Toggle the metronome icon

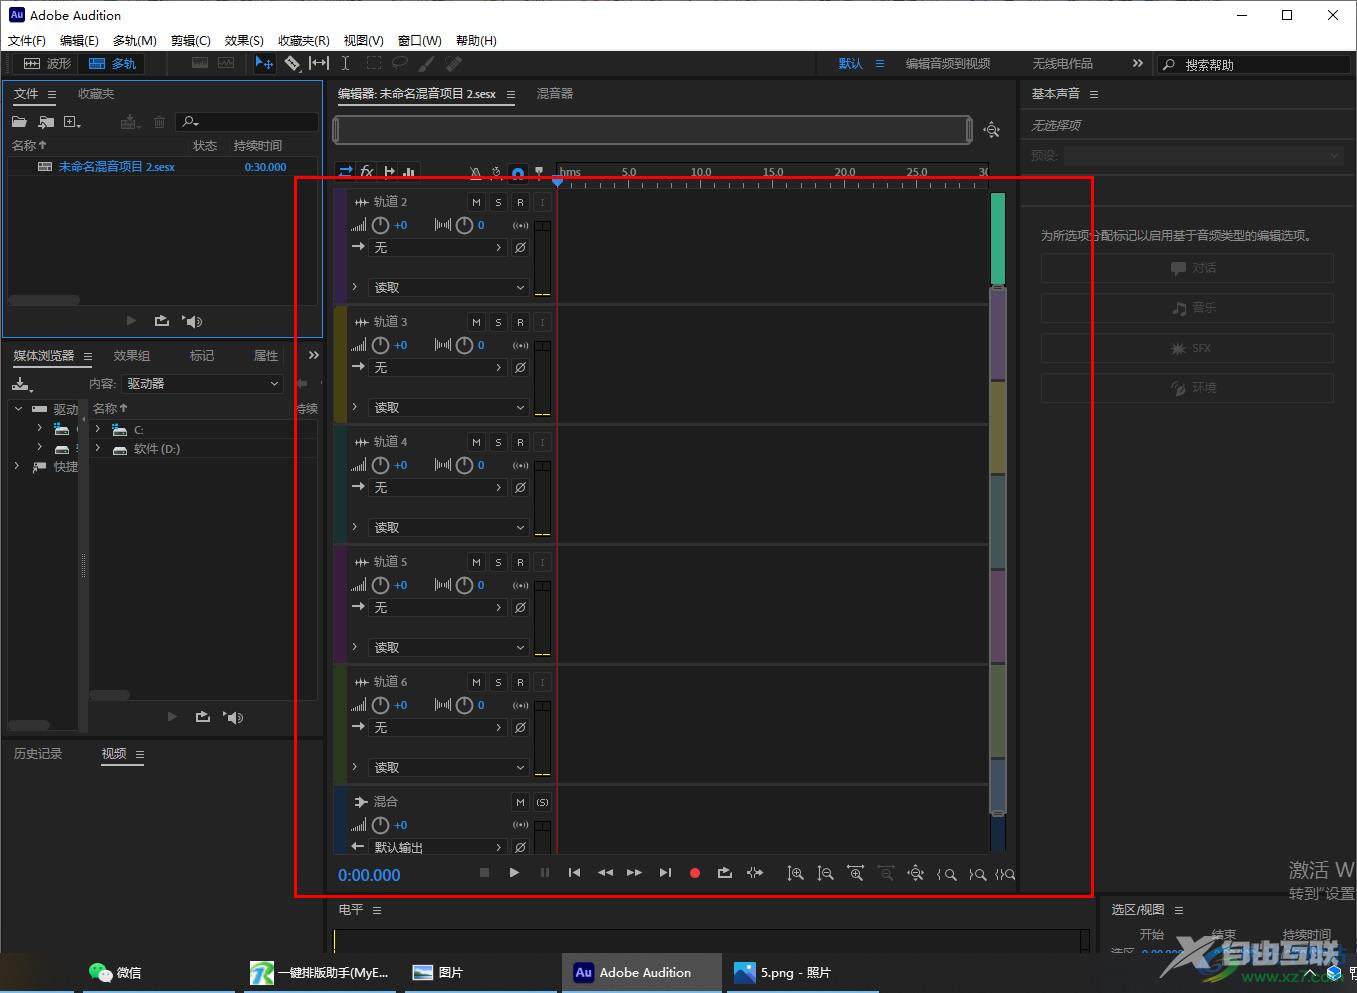[475, 173]
